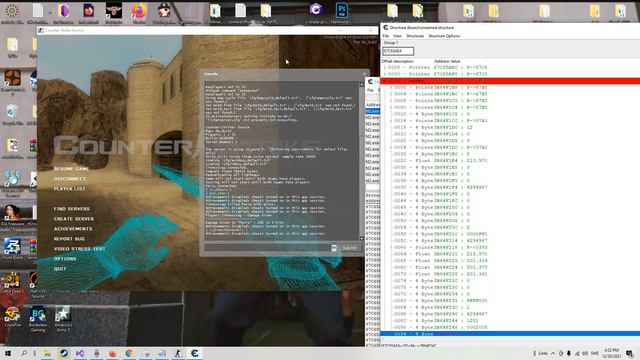Click Disconnect in the game menu
This screenshot has height=360, width=640.
coord(70,179)
